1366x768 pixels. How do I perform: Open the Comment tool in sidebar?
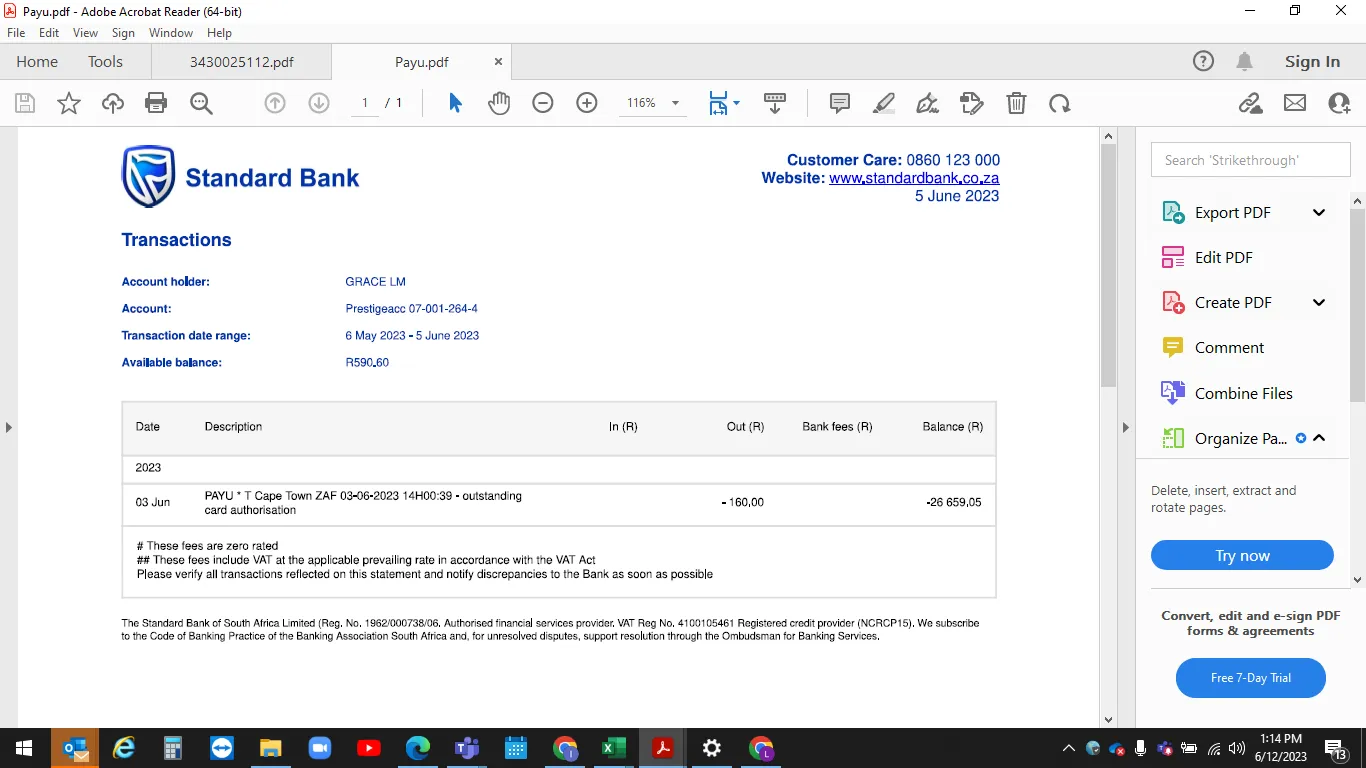pos(1229,347)
